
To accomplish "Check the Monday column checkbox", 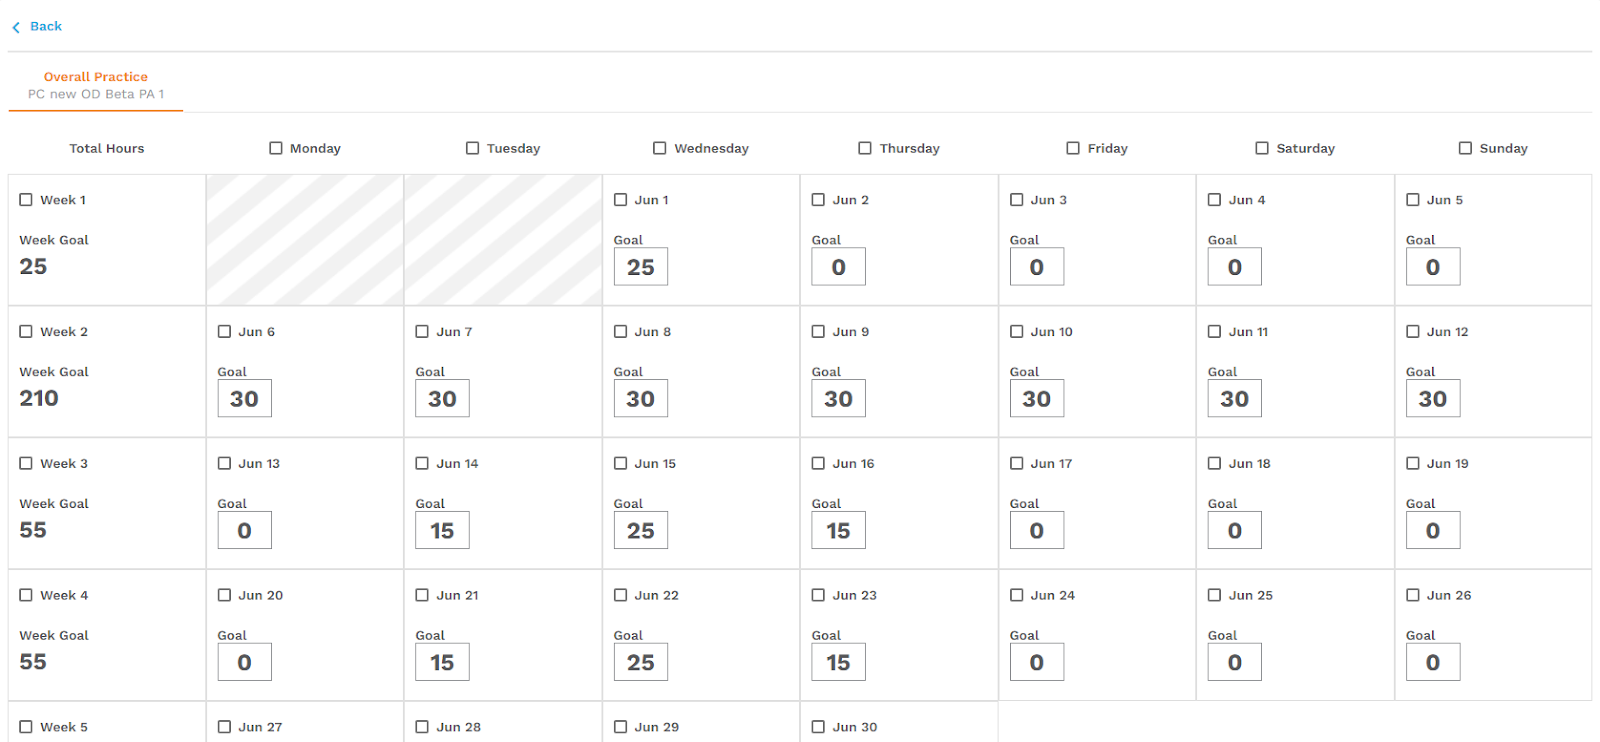I will pos(276,148).
